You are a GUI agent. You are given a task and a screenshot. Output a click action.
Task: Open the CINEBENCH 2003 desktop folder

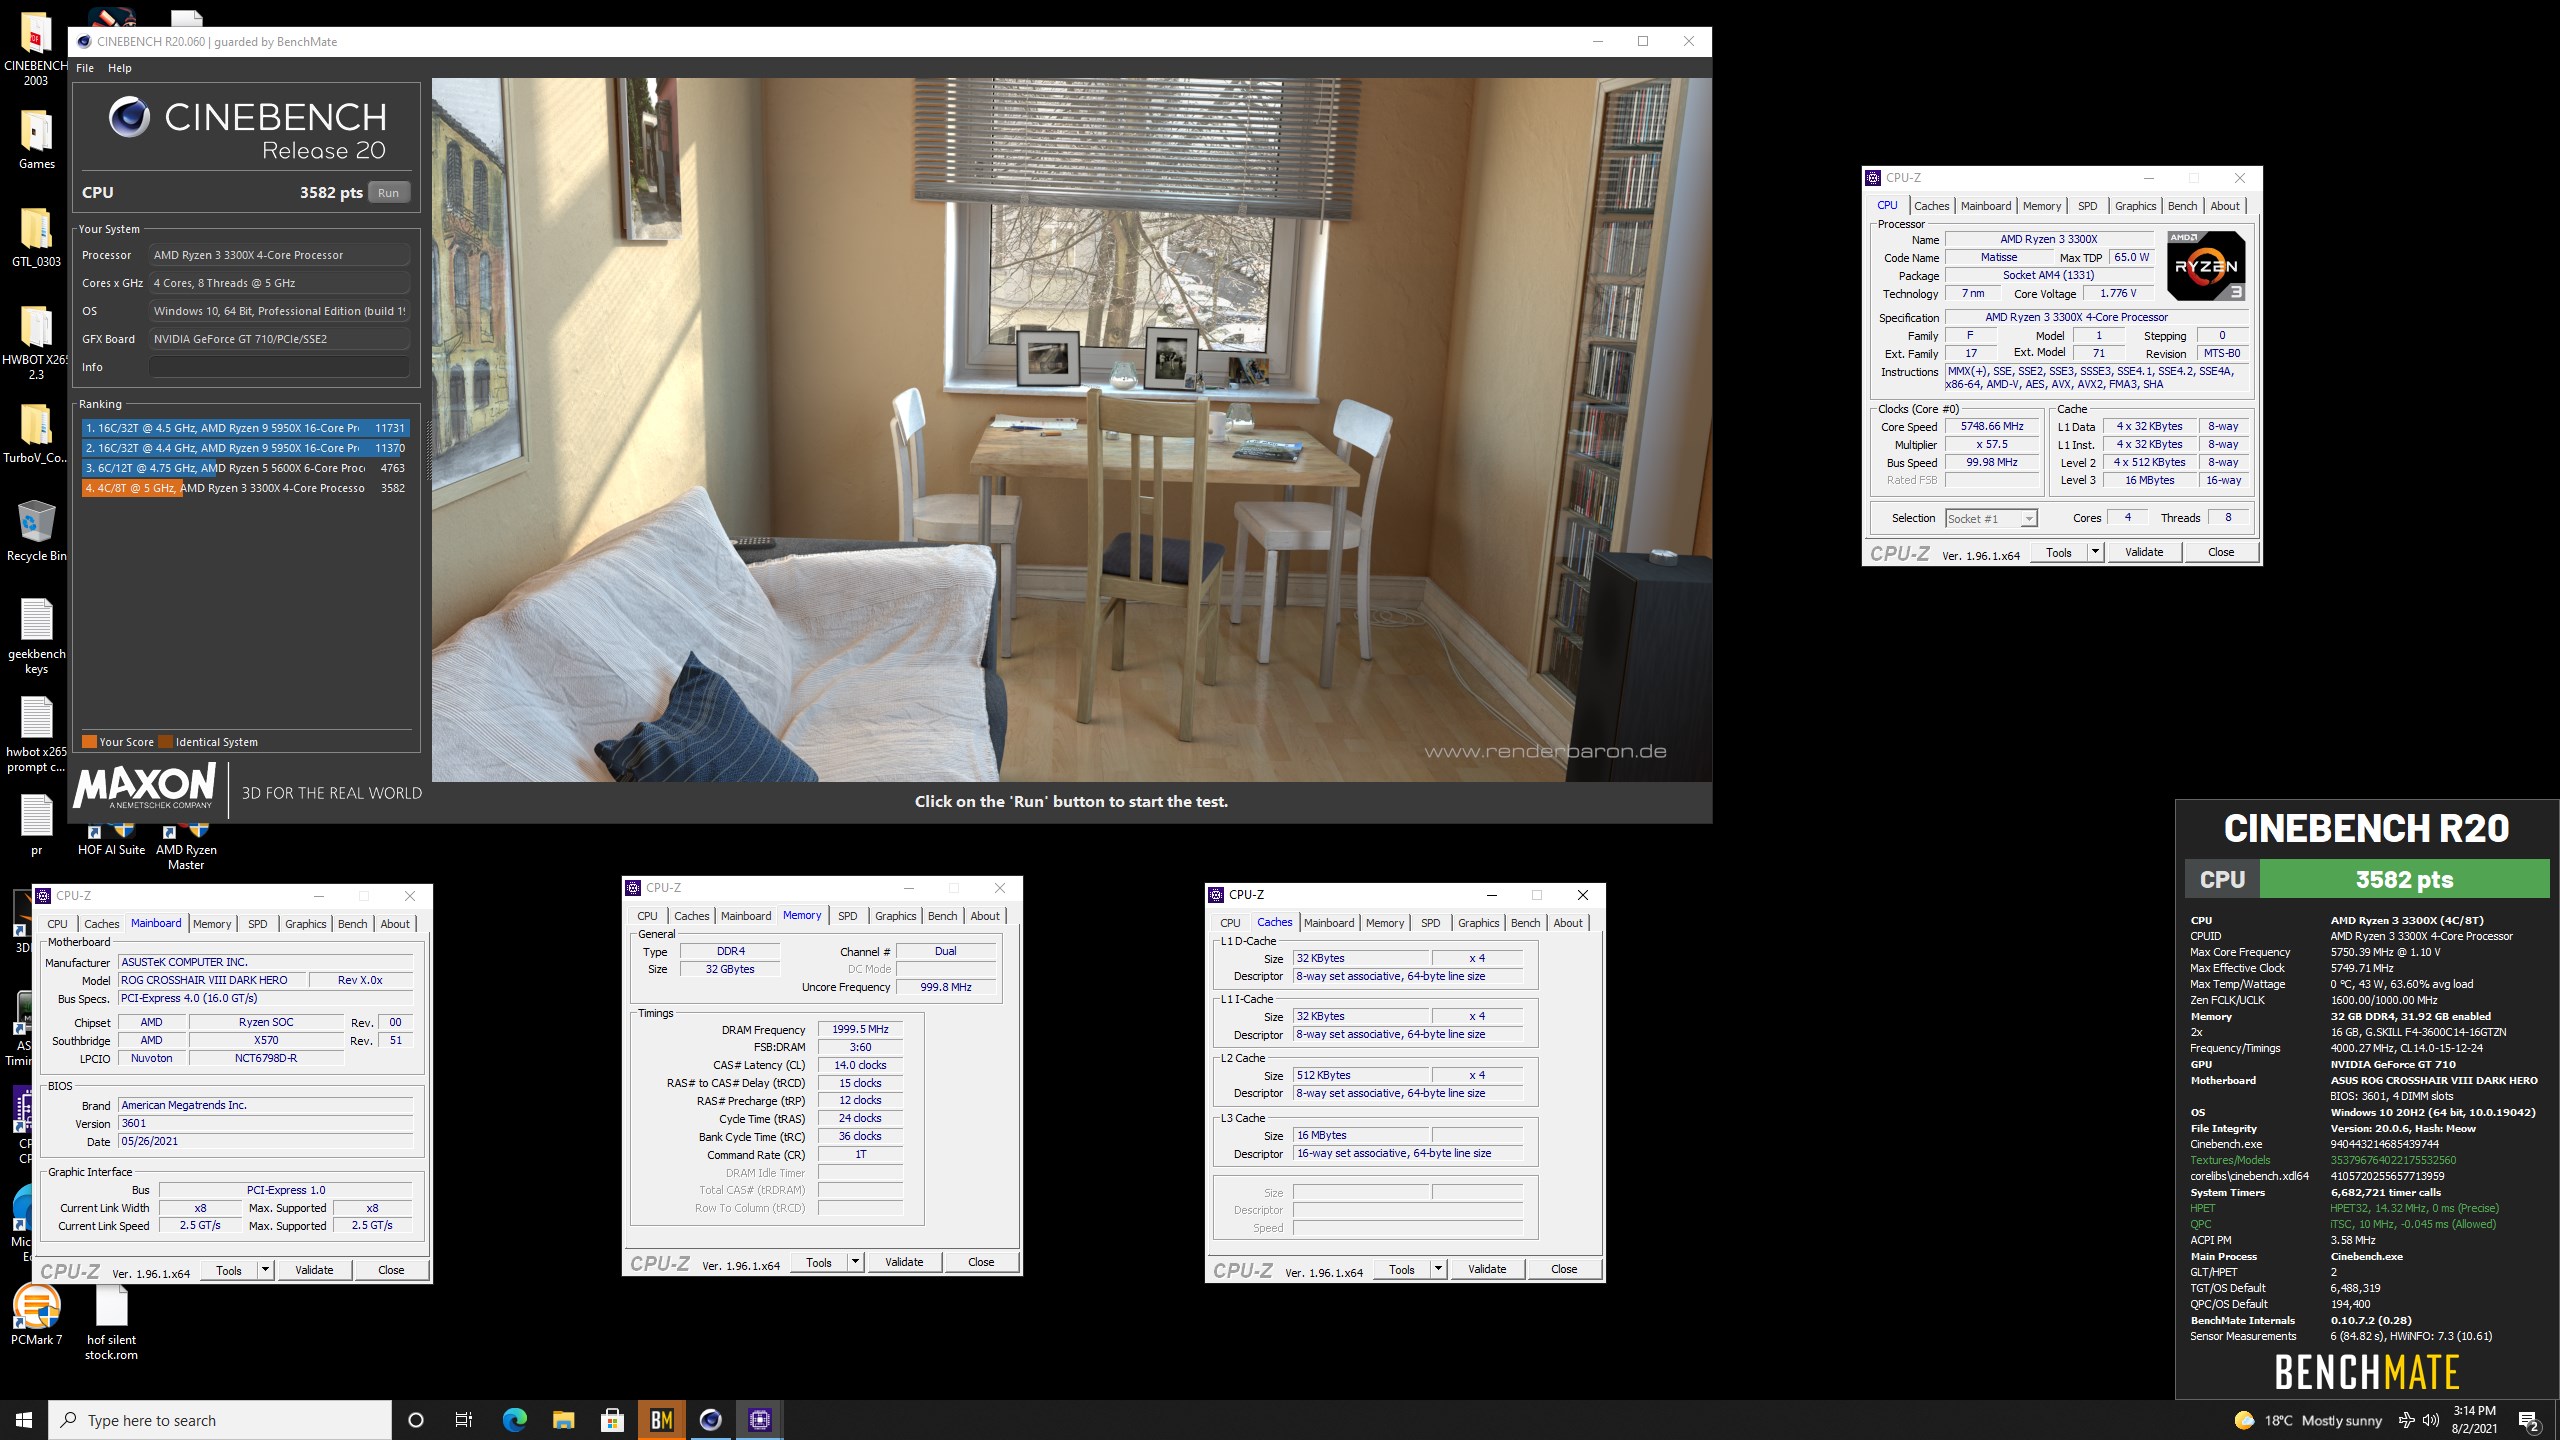tap(36, 50)
